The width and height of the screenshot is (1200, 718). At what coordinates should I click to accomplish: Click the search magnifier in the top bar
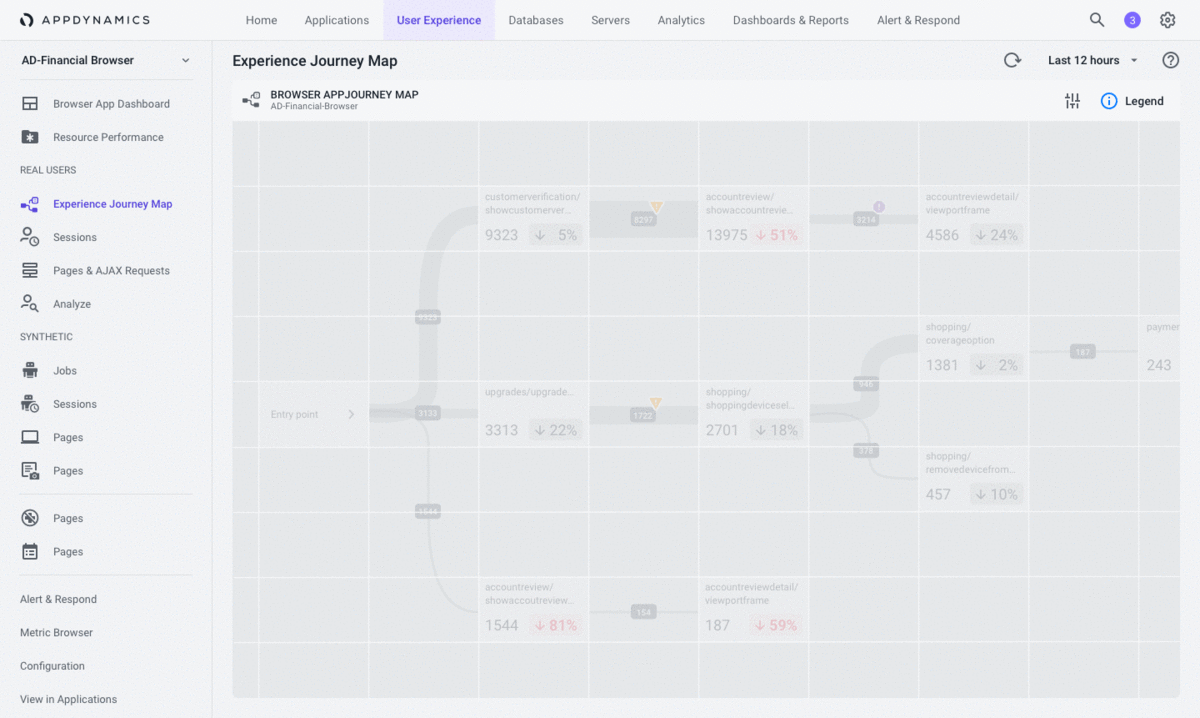(1097, 19)
